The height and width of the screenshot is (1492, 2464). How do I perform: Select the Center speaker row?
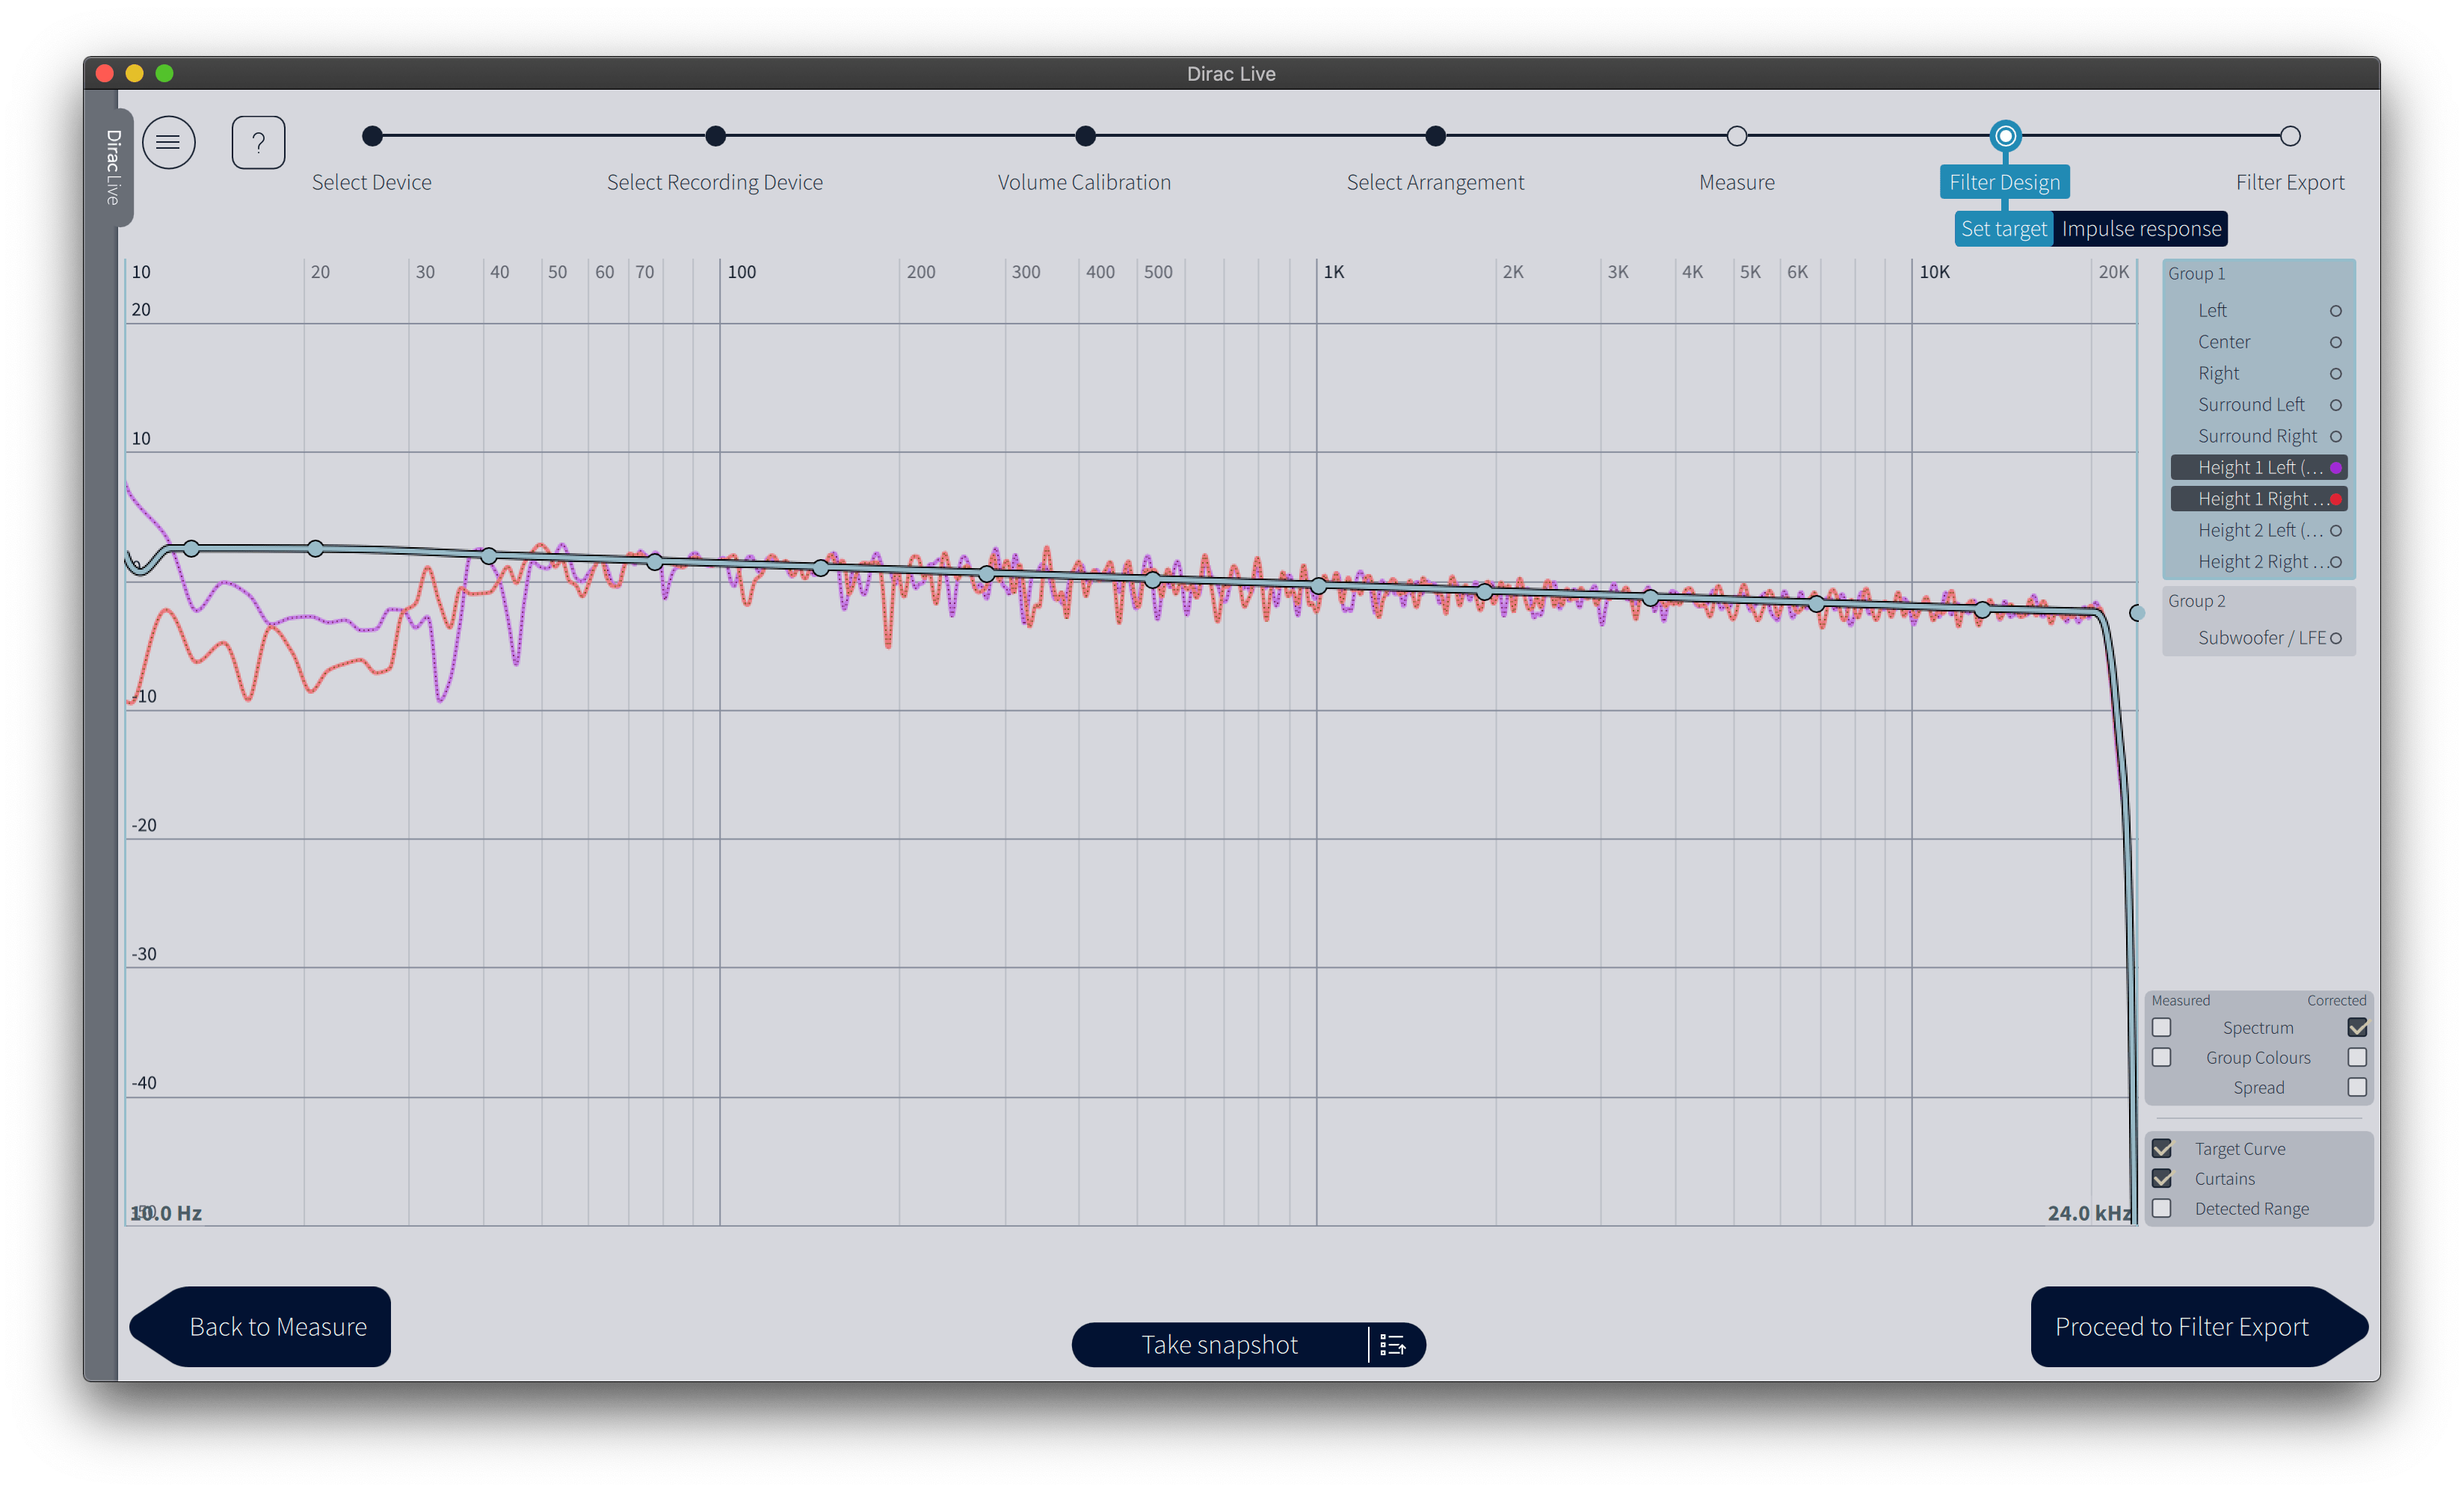coord(2259,342)
